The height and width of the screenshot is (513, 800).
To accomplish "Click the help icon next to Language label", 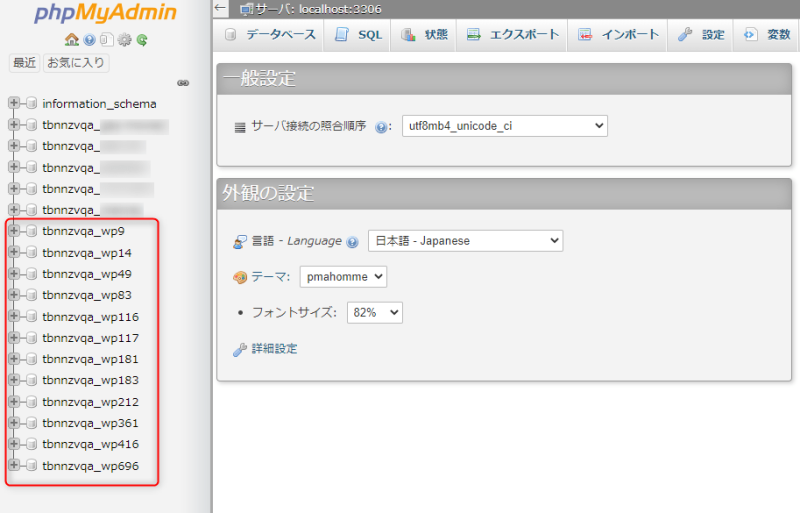I will pyautogui.click(x=352, y=242).
